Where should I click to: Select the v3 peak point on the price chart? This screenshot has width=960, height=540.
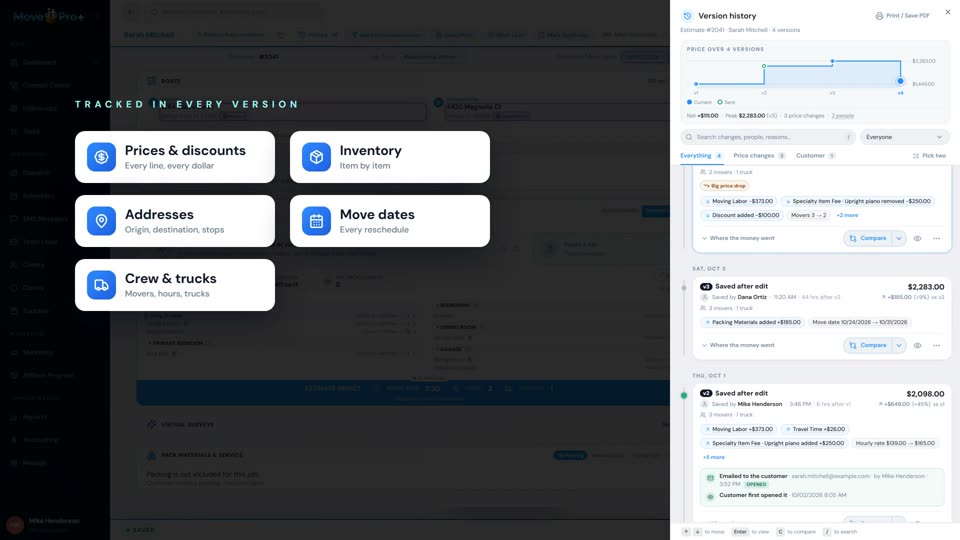click(832, 61)
